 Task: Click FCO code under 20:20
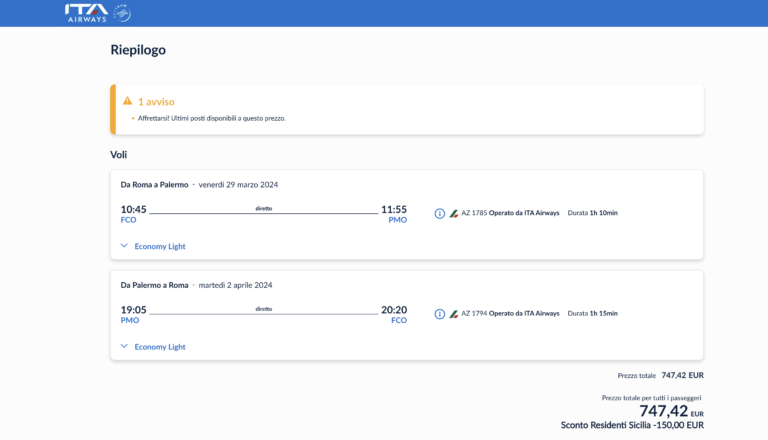point(399,320)
